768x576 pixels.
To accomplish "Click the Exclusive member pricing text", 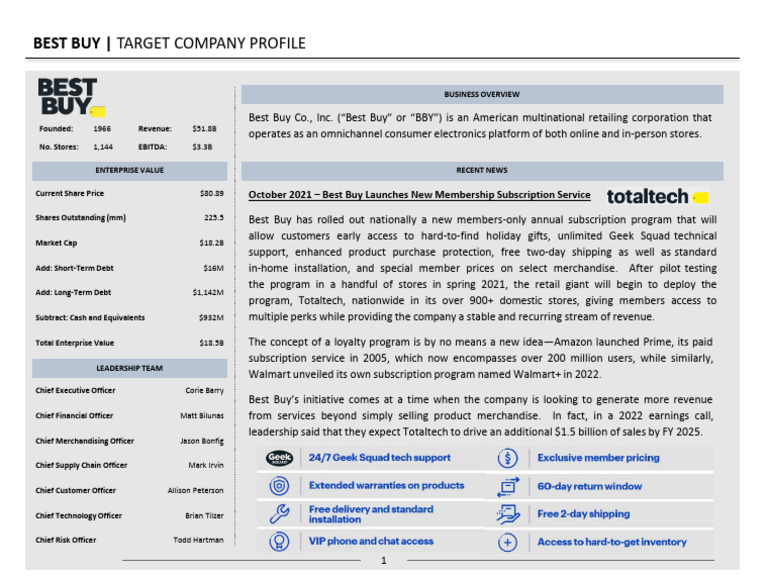I will click(x=598, y=458).
